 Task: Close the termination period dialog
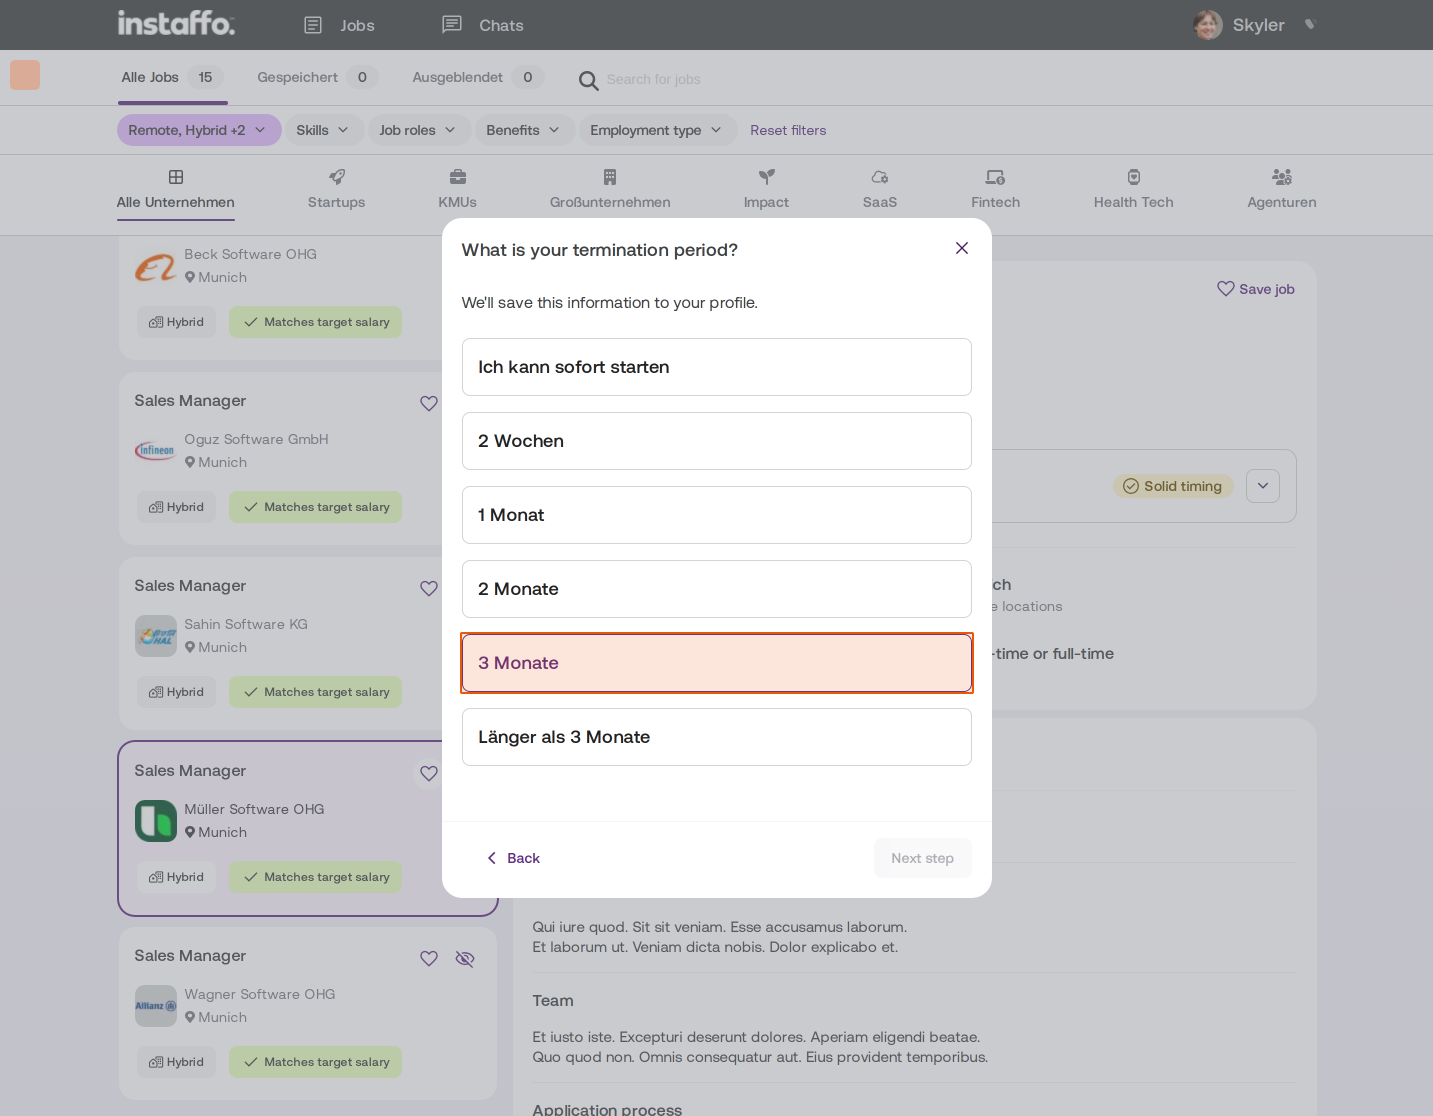pos(962,248)
